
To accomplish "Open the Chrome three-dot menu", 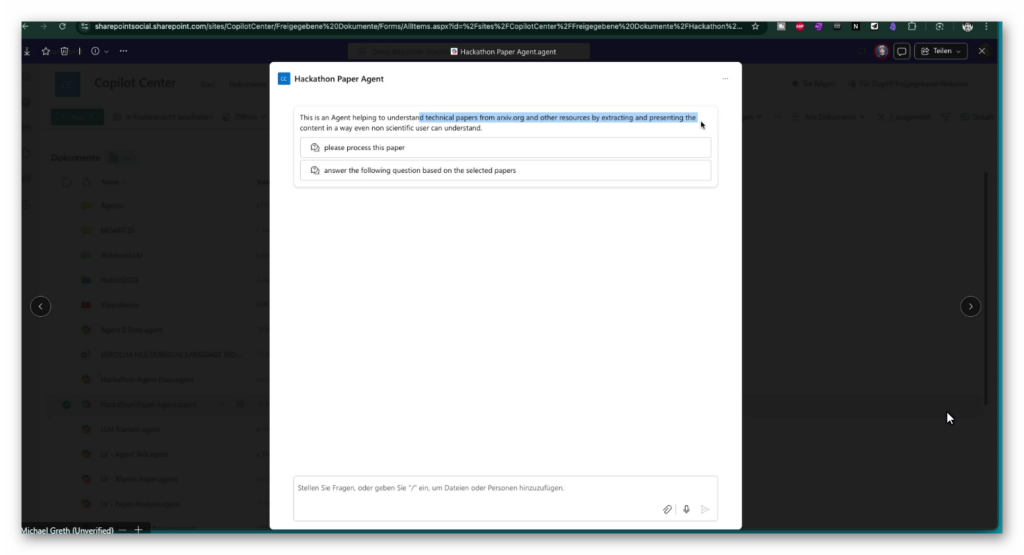I will pyautogui.click(x=986, y=27).
